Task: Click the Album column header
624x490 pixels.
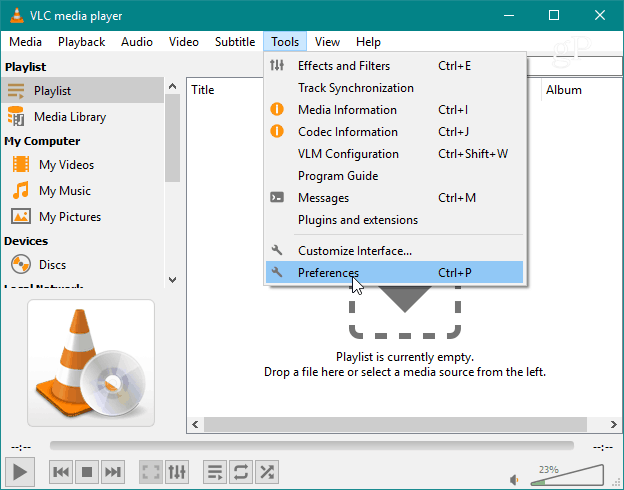Action: tap(564, 90)
